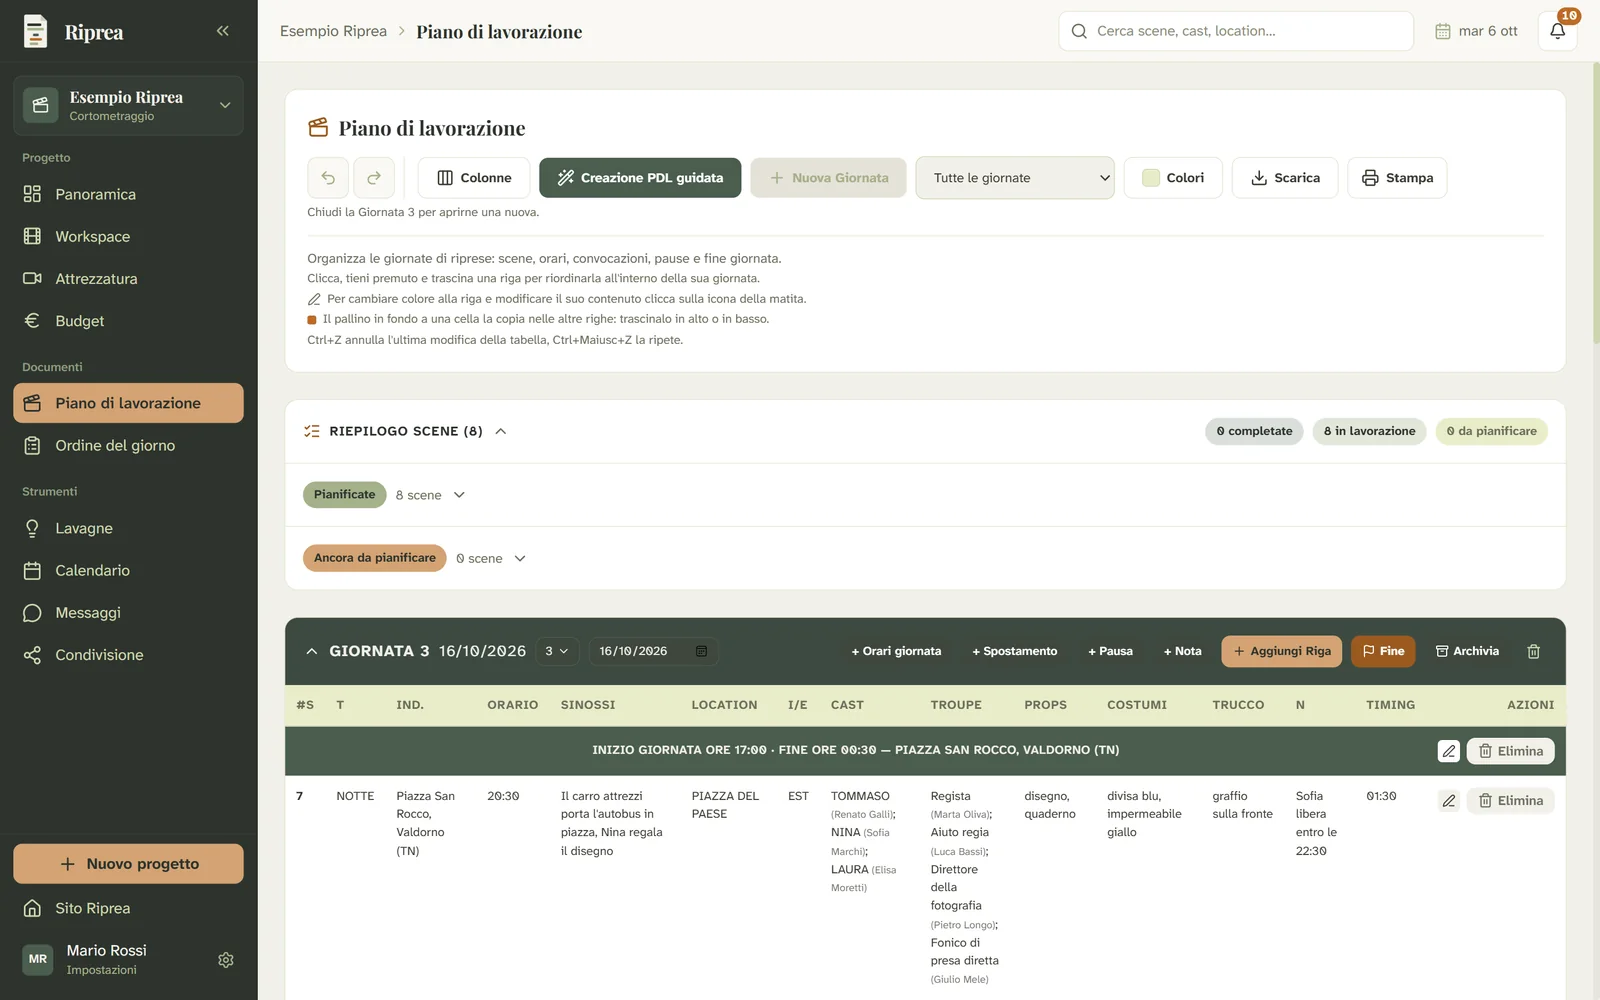
Task: Open notifications bell icon
Action: pyautogui.click(x=1558, y=31)
